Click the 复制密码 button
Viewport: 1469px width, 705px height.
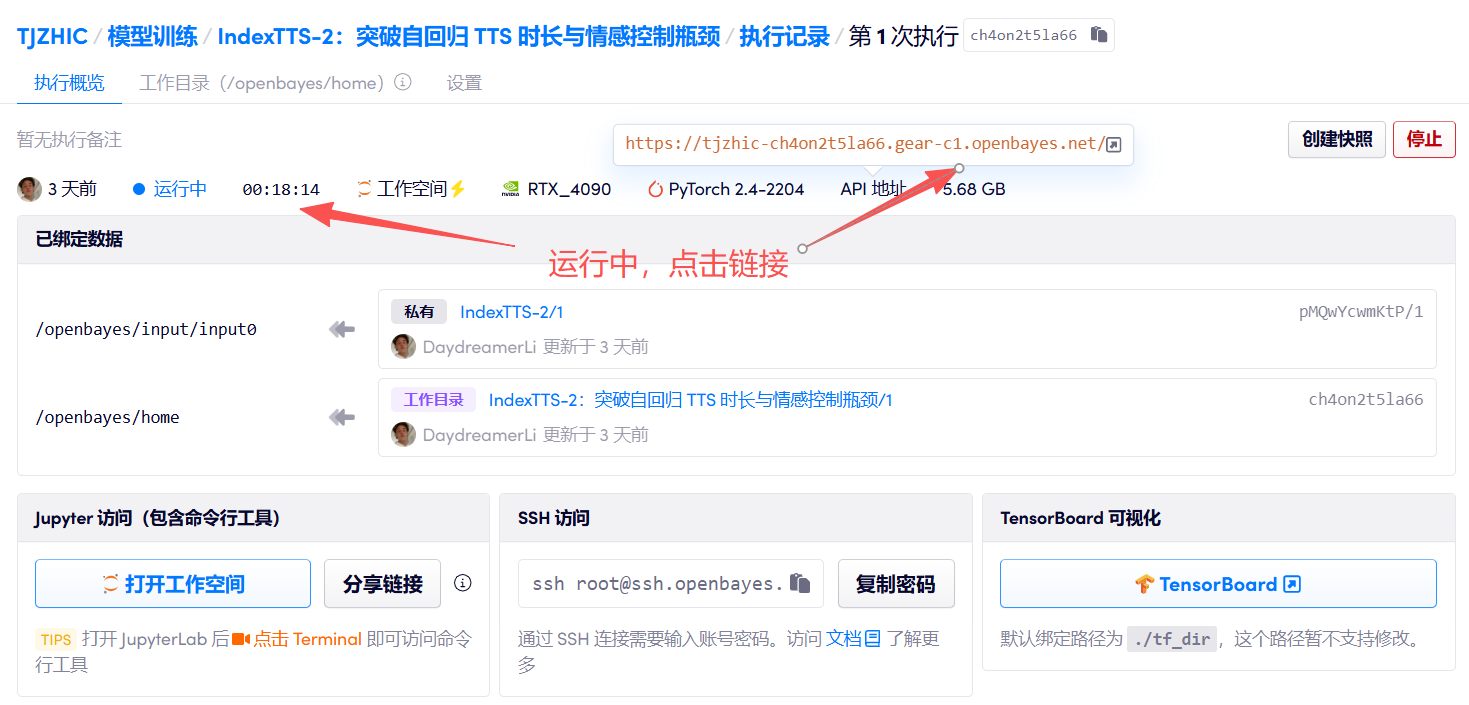pos(895,584)
